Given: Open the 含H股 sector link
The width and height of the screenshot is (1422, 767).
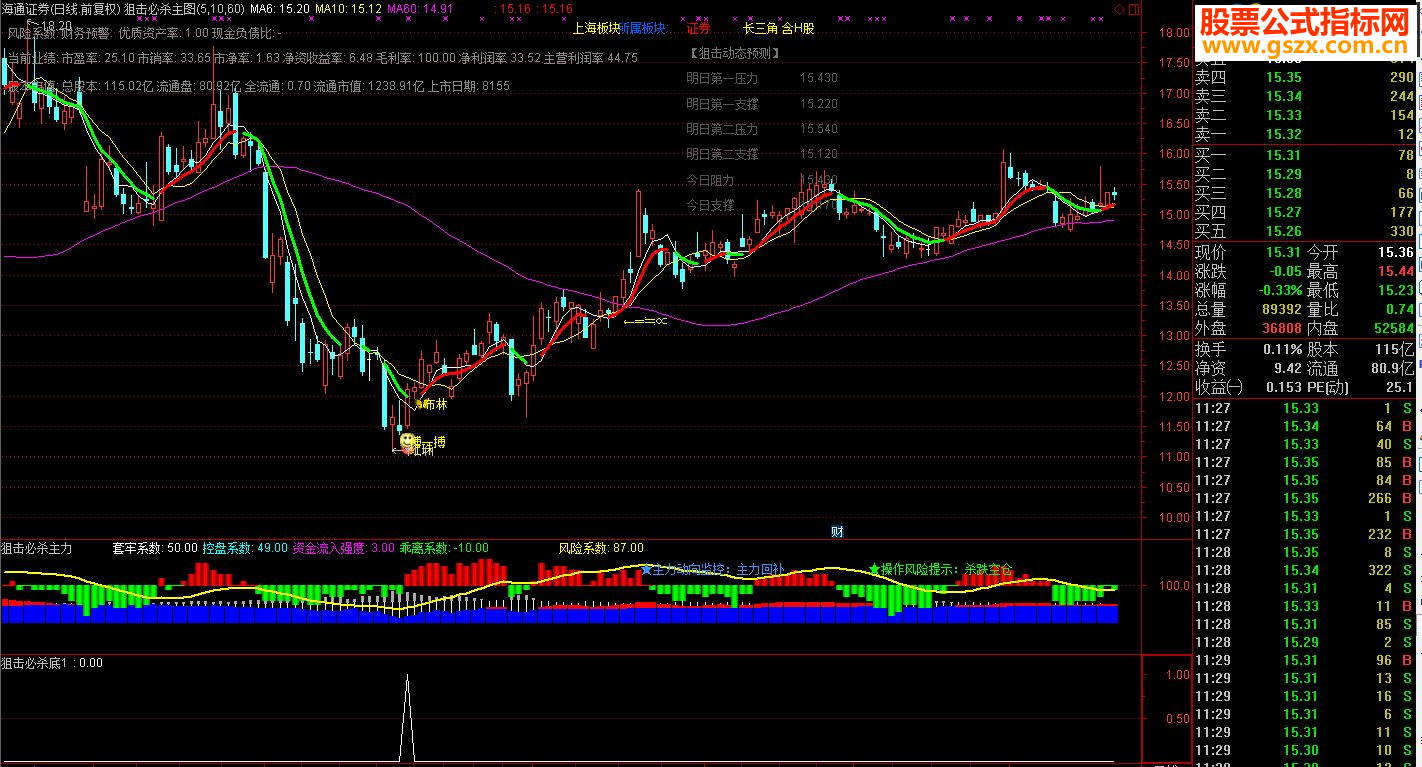Looking at the screenshot, I should click(x=798, y=28).
